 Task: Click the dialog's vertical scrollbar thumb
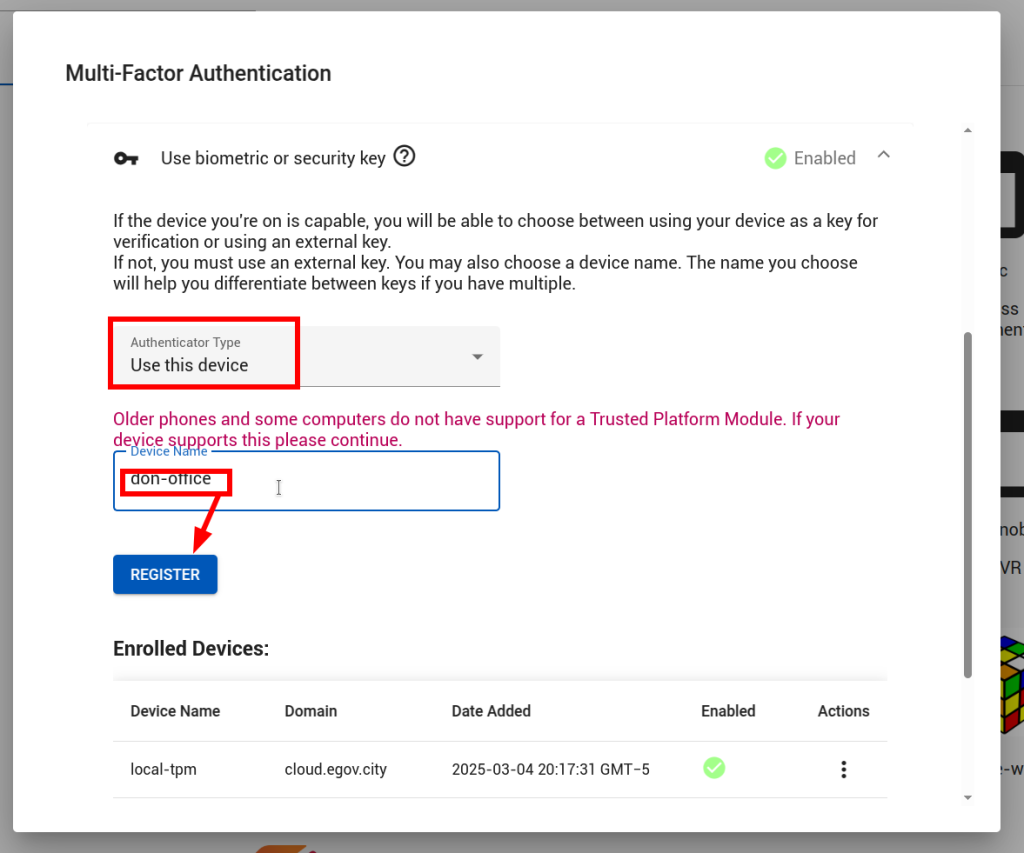tap(968, 505)
